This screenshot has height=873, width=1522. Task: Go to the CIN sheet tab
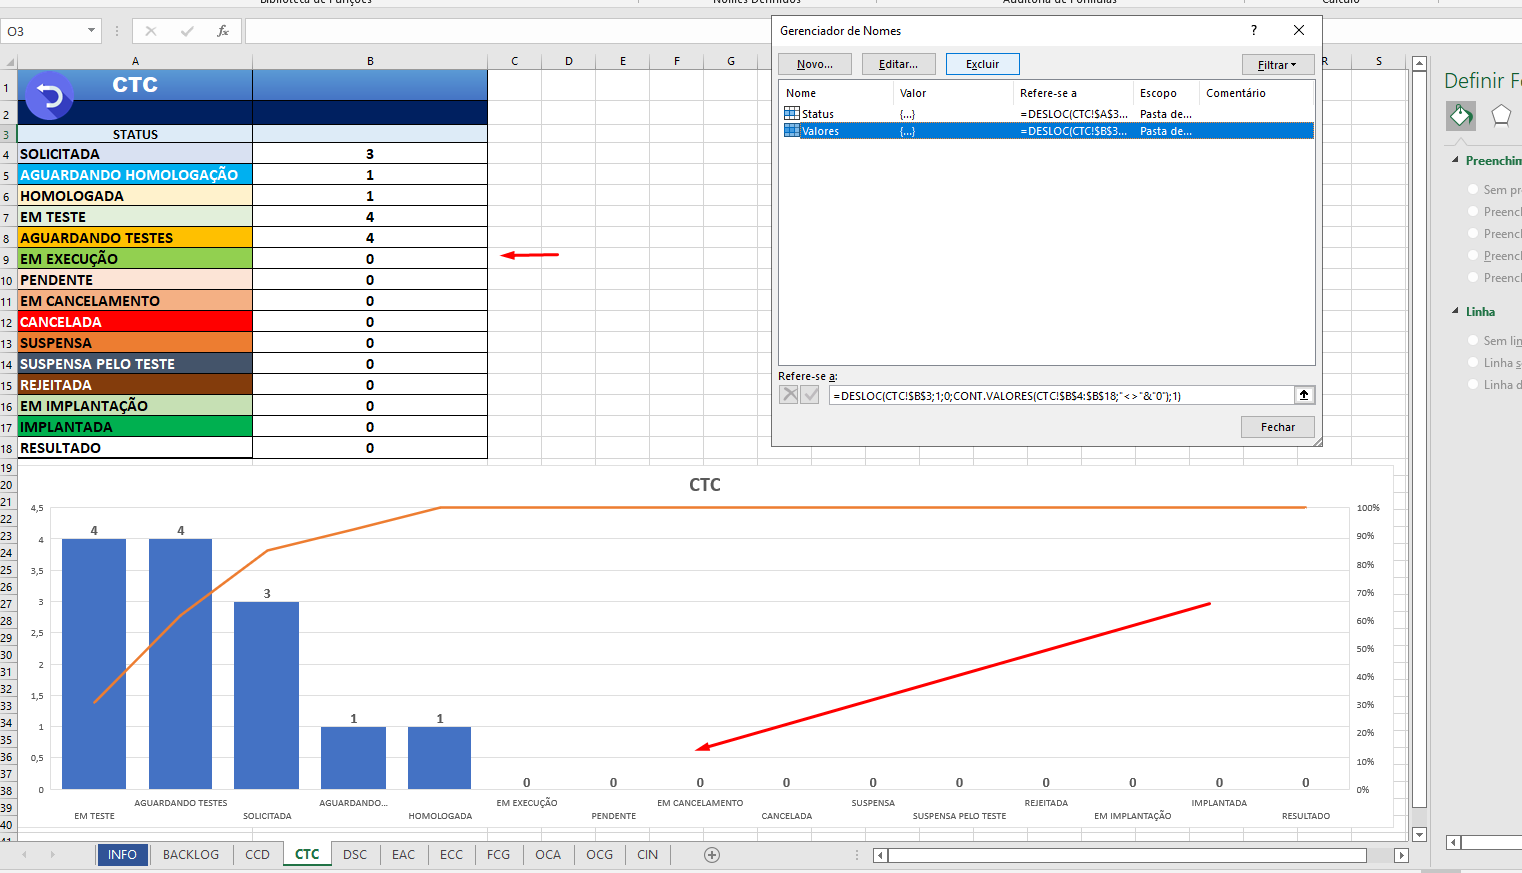click(648, 854)
